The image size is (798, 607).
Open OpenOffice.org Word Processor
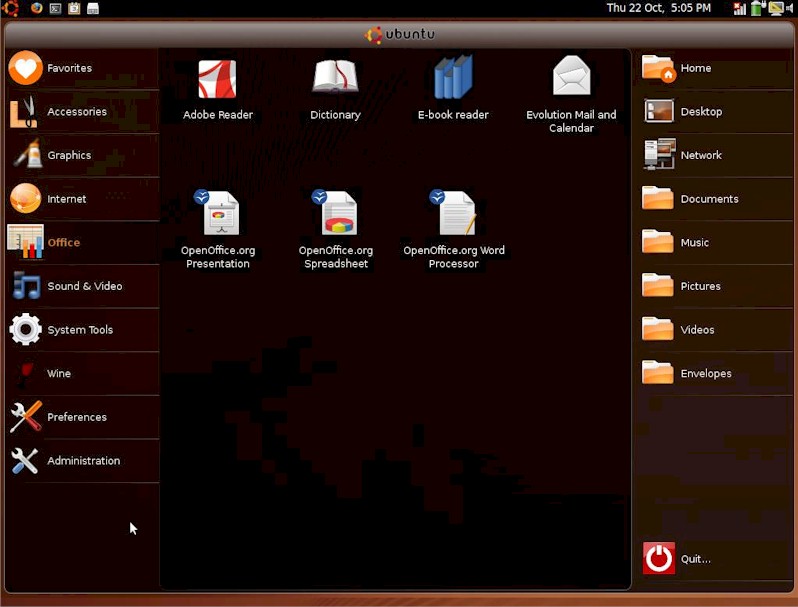(453, 229)
